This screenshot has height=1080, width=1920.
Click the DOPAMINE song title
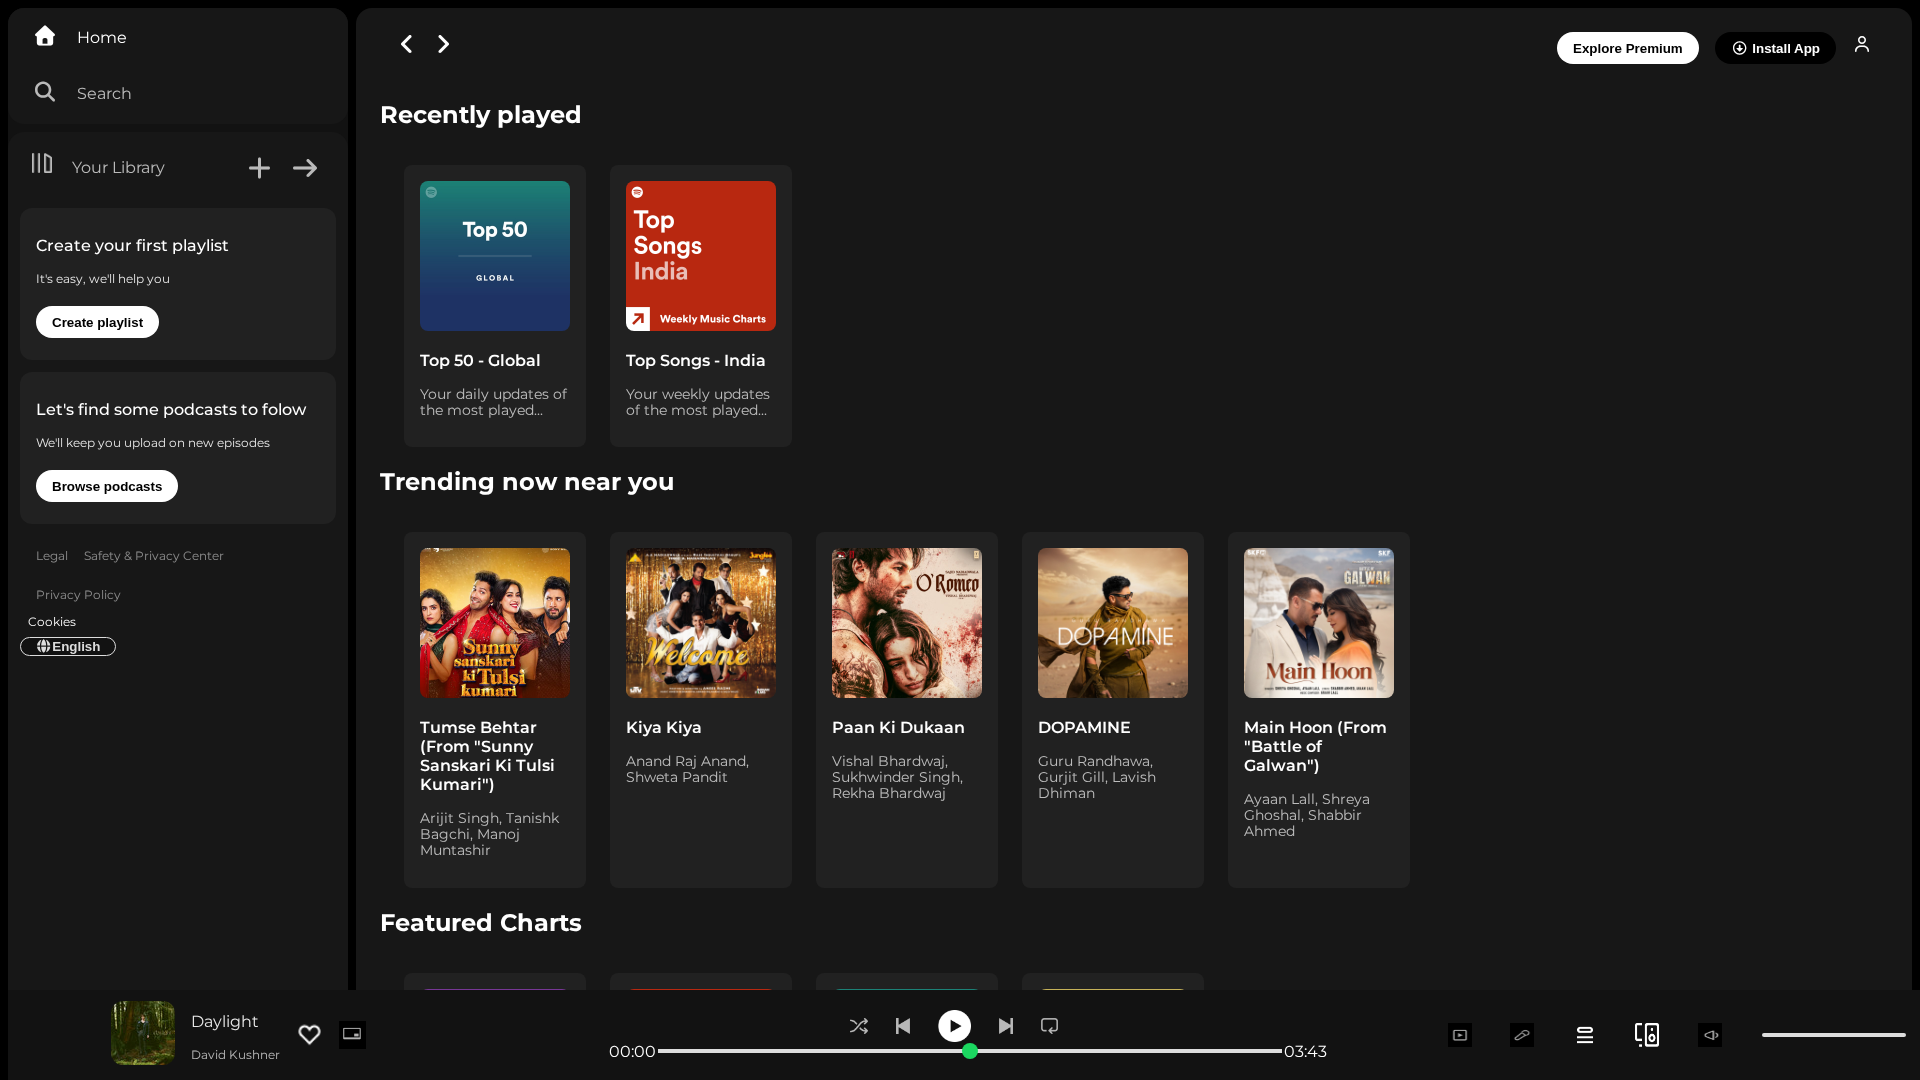1084,727
